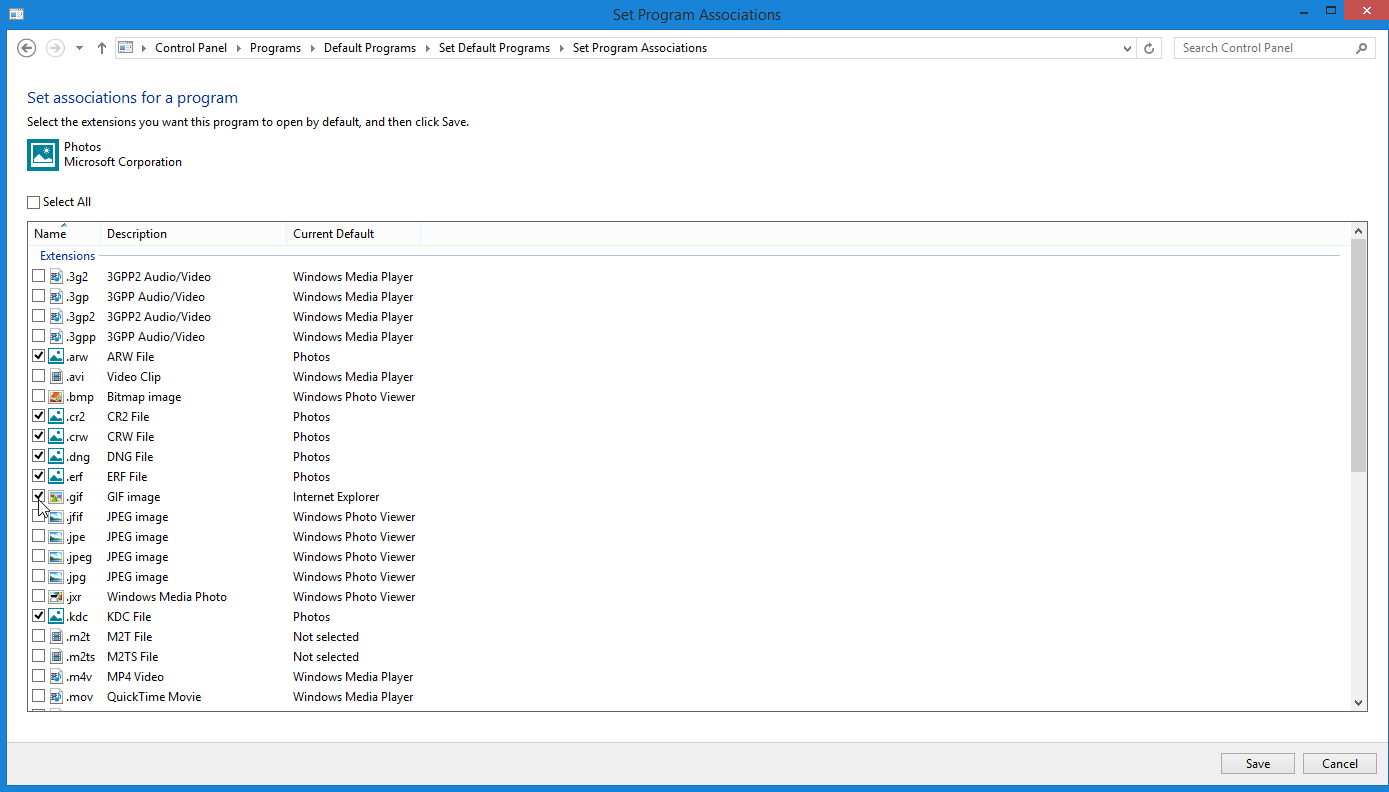Uncheck the .arw extension checkbox

38,356
